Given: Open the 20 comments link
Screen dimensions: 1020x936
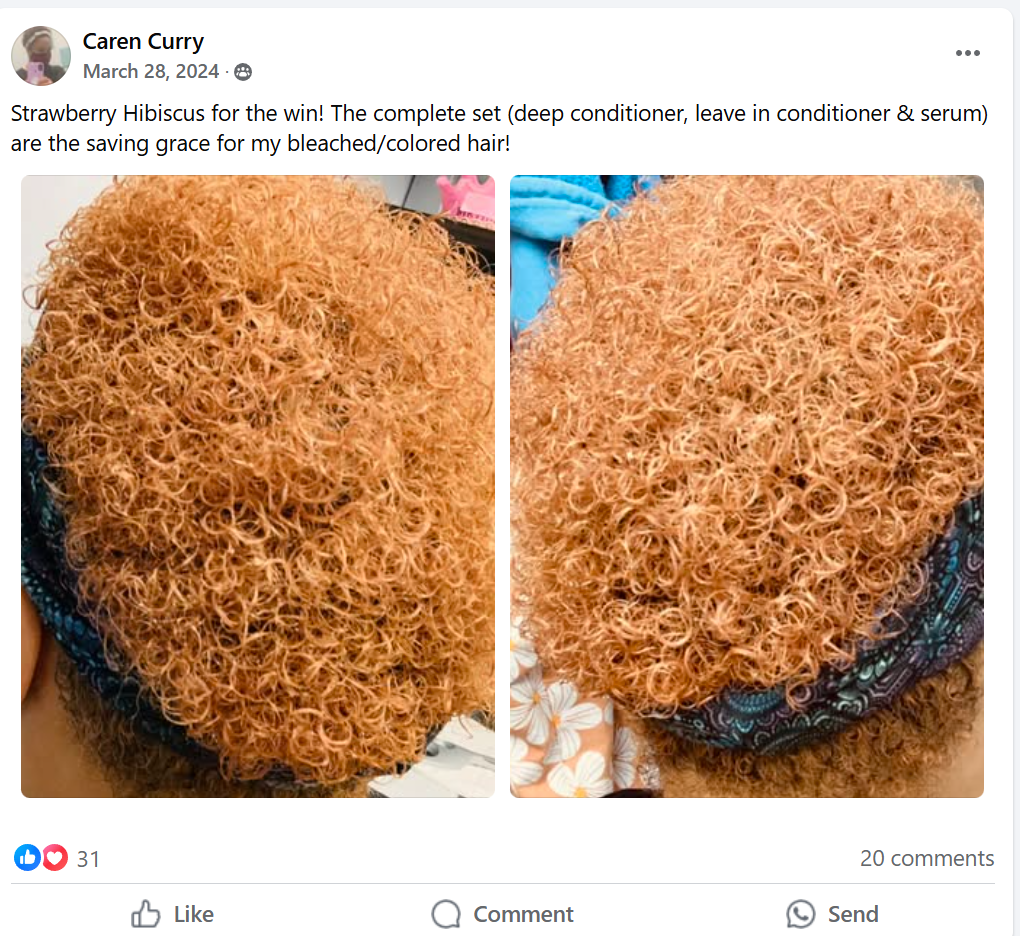Looking at the screenshot, I should (926, 859).
